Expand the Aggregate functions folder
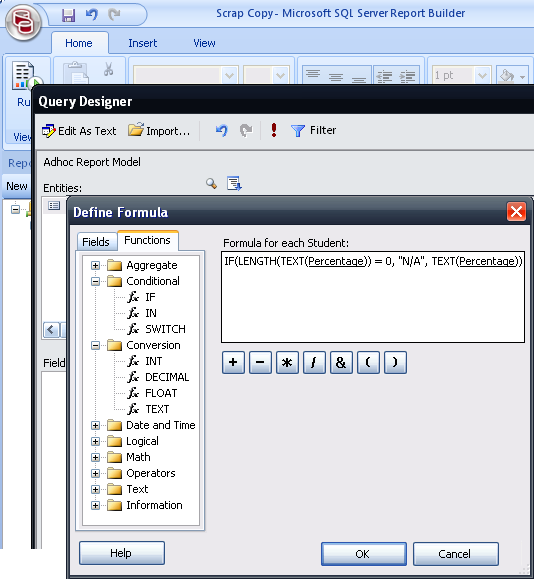 coord(95,265)
